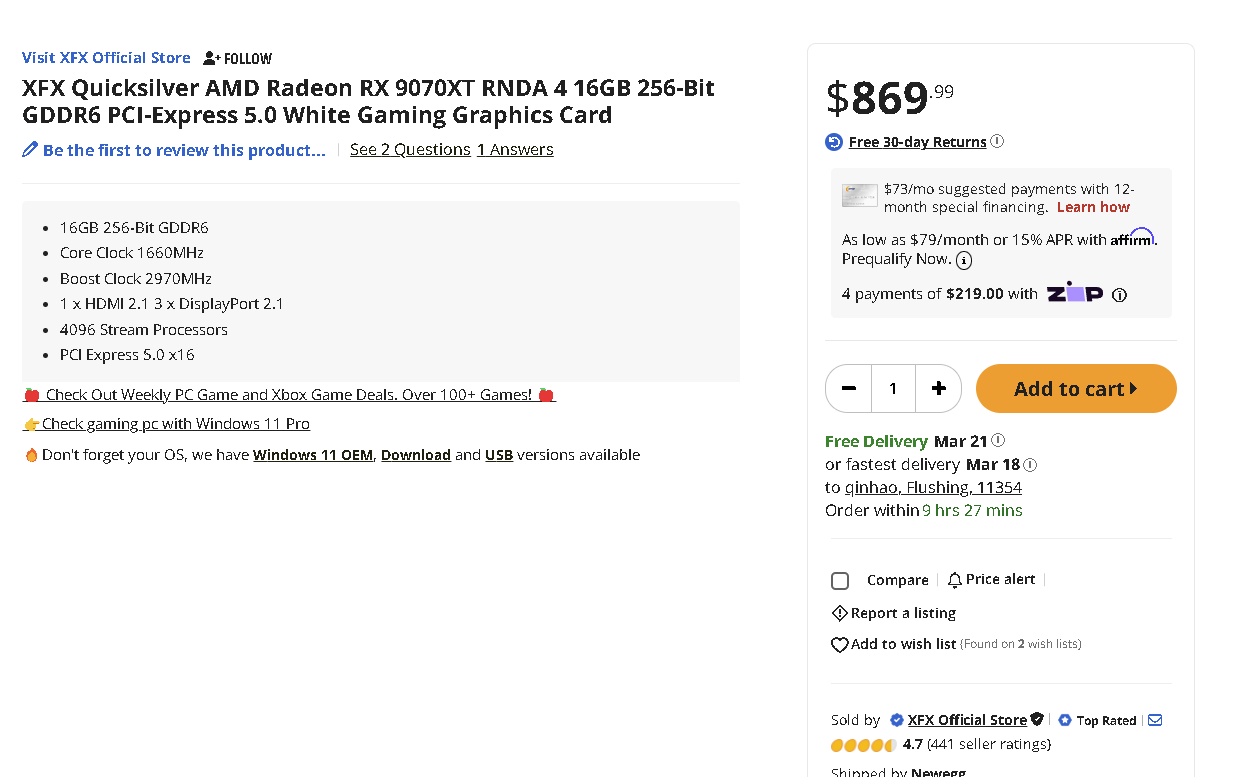Increase quantity with the plus button

point(938,389)
